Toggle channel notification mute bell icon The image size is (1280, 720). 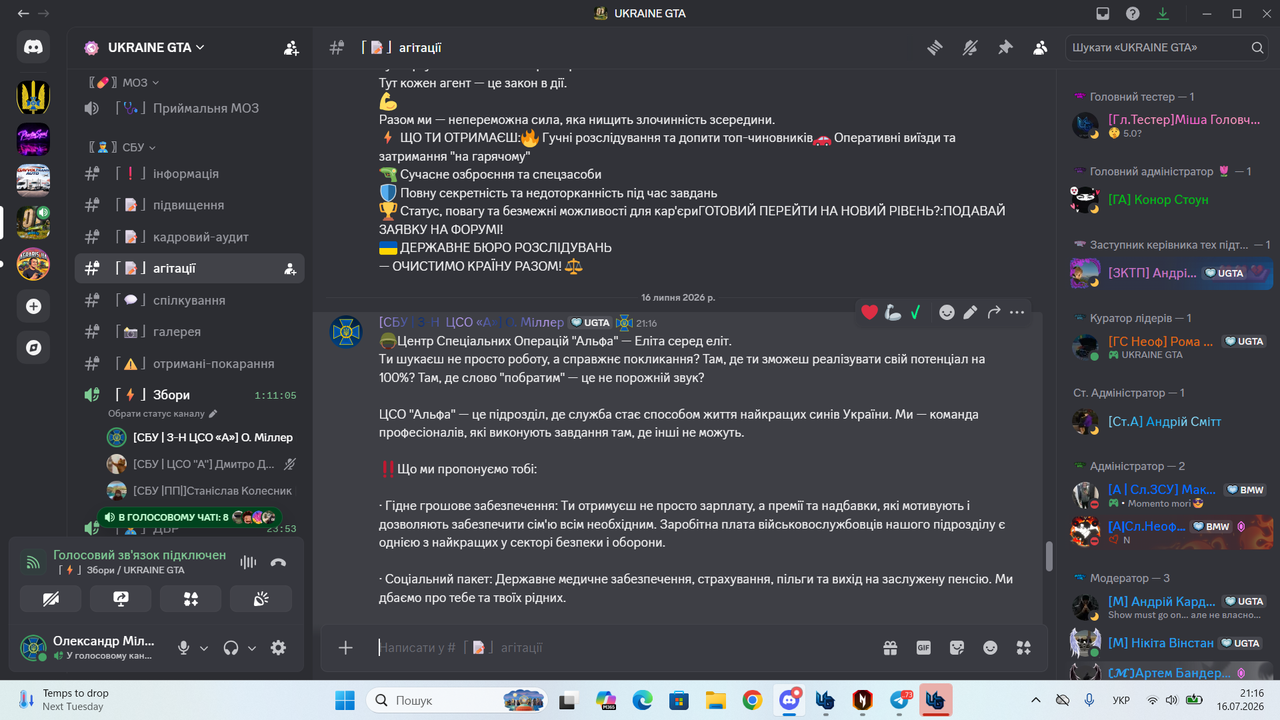pyautogui.click(x=970, y=47)
